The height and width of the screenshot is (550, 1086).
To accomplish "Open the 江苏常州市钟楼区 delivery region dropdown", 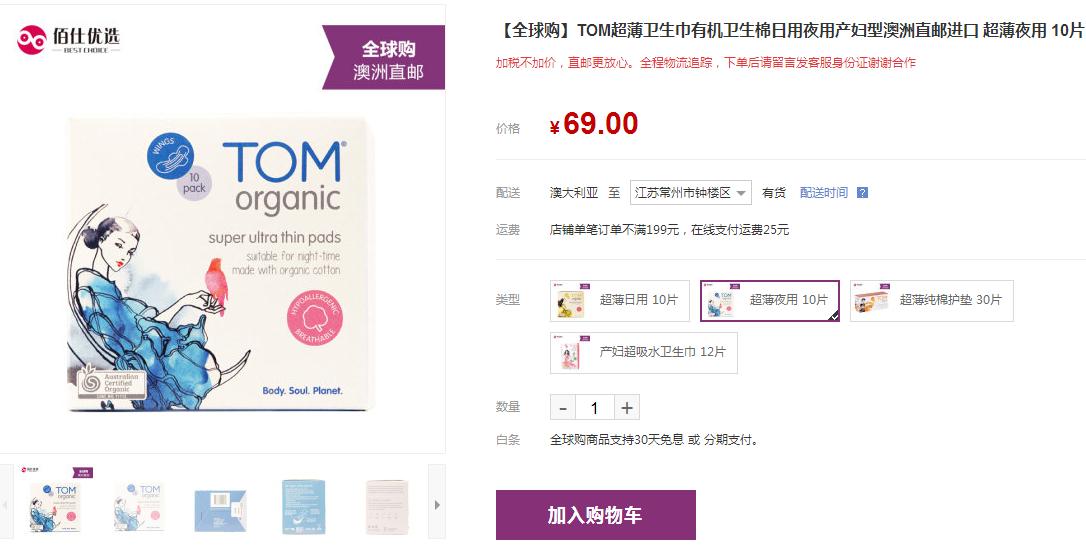I will (691, 193).
